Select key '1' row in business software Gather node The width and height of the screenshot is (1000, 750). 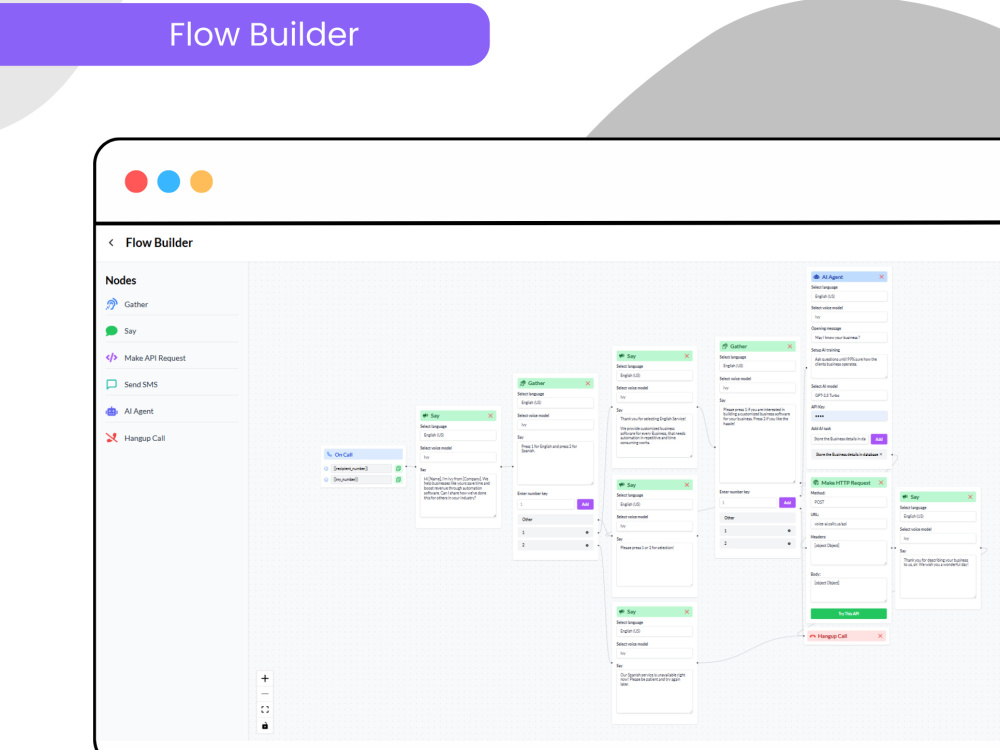(758, 531)
